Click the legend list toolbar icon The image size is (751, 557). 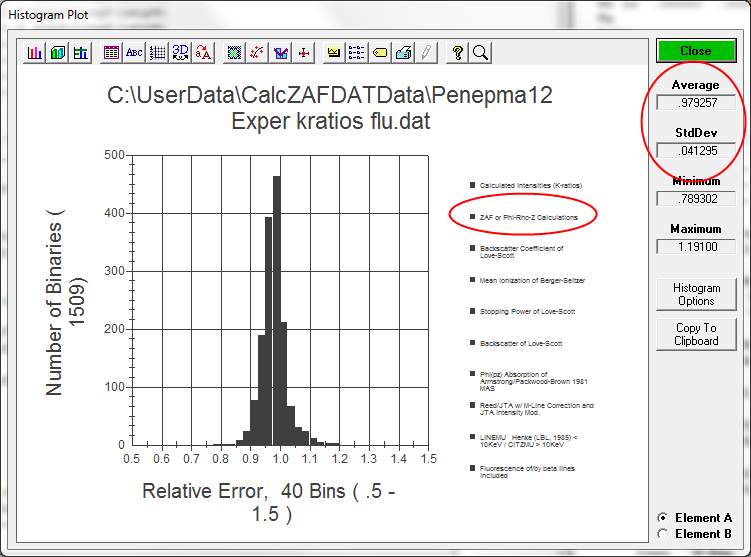pyautogui.click(x=357, y=53)
